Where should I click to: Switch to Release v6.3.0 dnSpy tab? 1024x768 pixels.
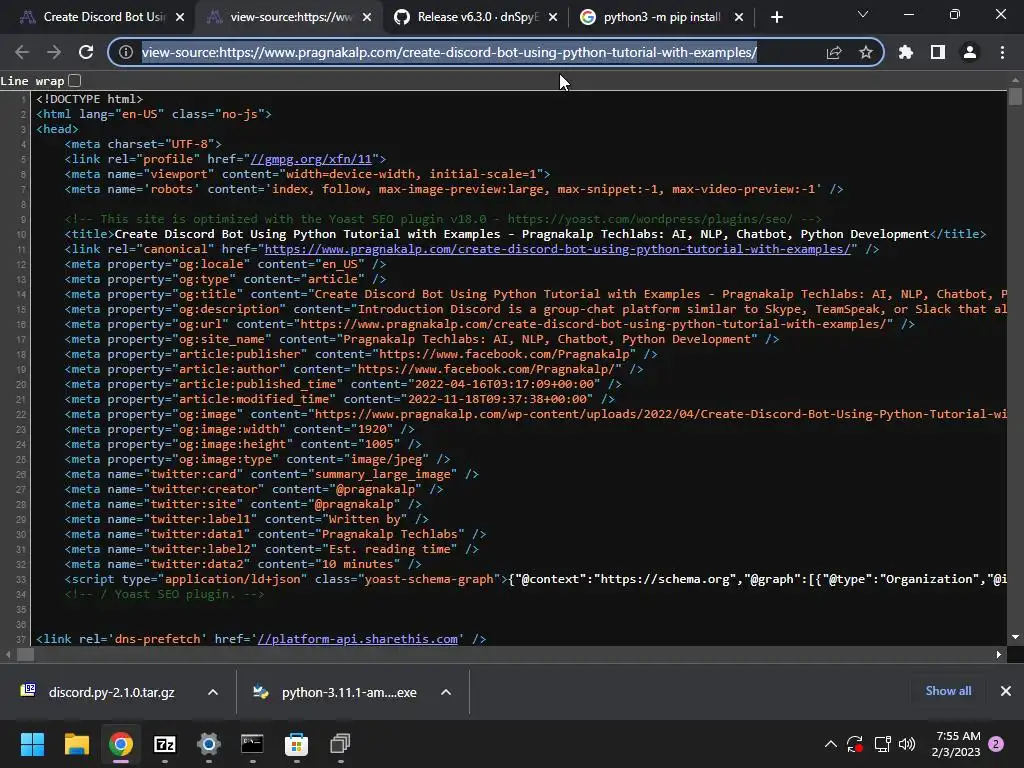[475, 18]
